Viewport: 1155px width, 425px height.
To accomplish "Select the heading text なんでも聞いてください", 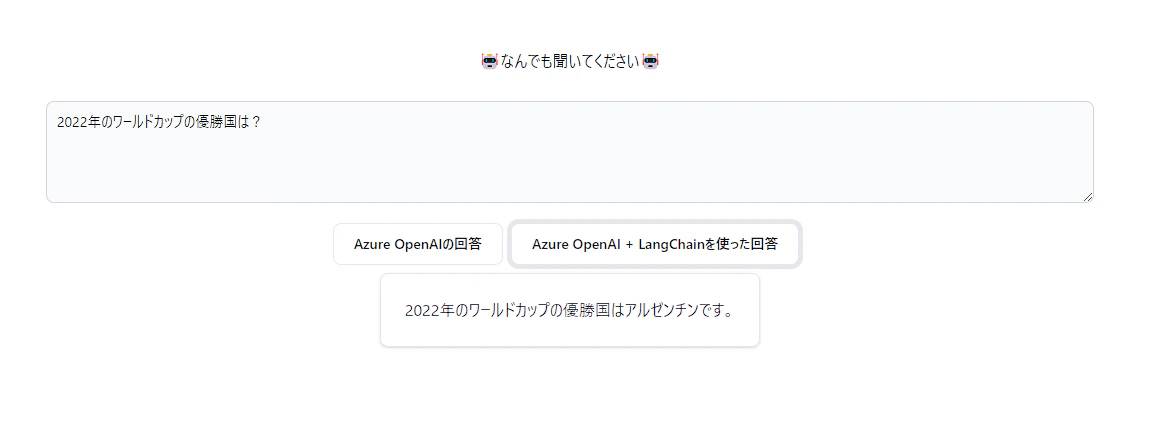I will tap(570, 62).
